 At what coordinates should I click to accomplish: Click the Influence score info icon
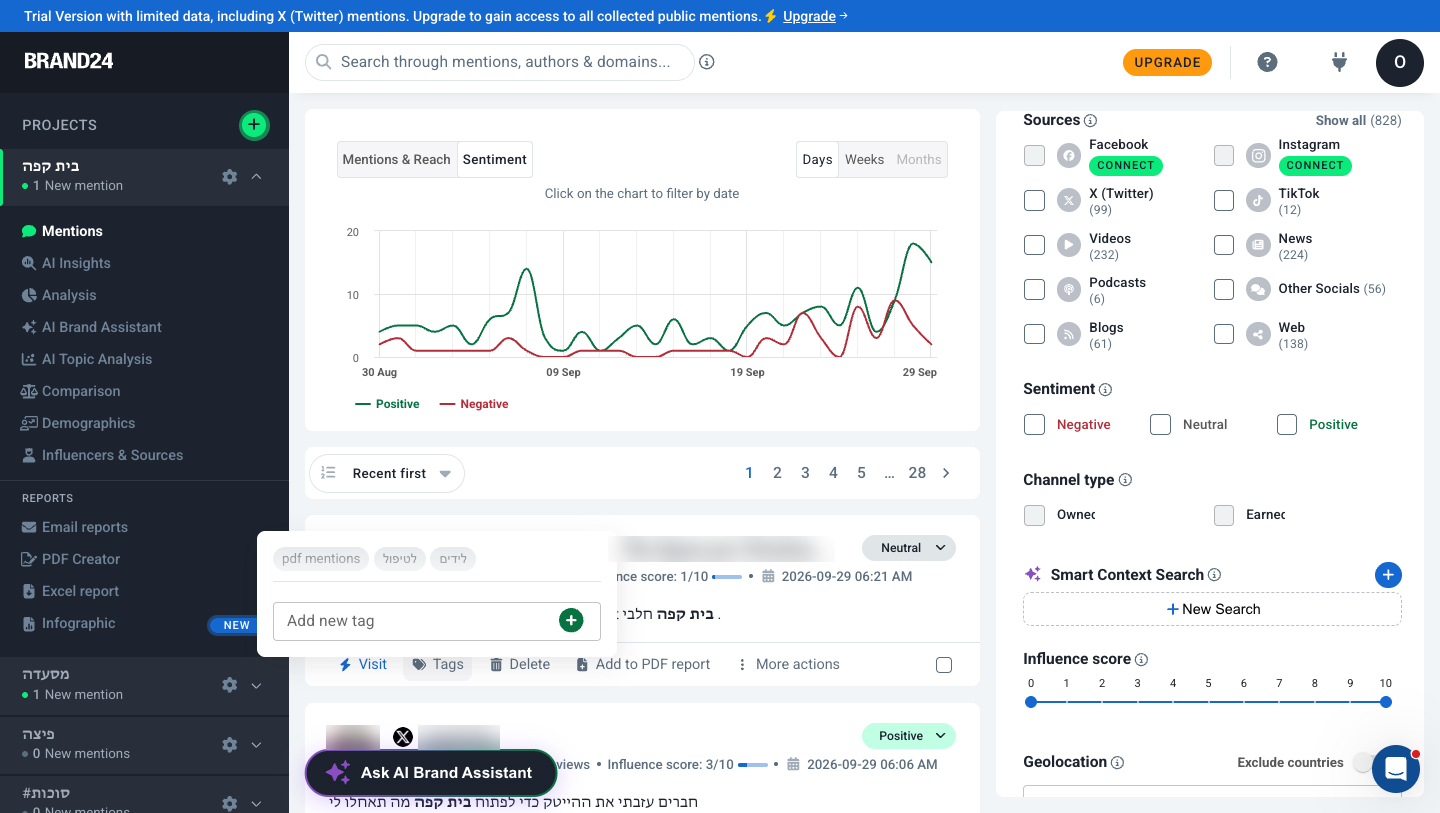pos(1141,659)
